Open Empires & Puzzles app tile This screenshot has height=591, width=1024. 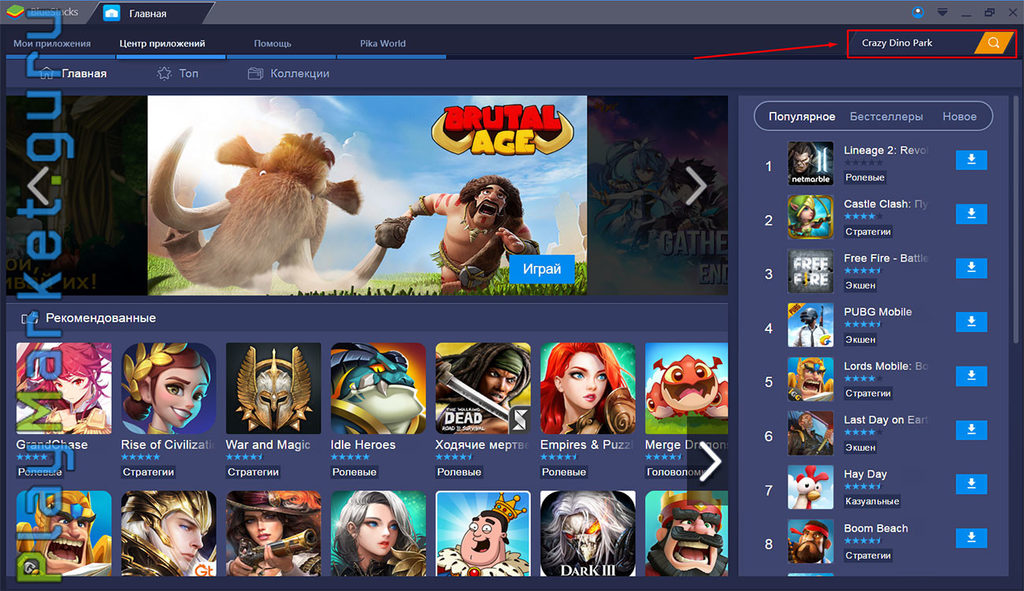point(587,389)
